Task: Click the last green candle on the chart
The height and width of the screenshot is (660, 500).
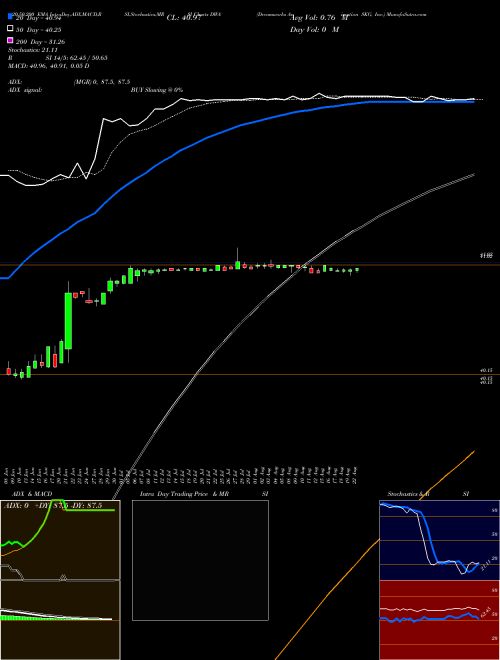Action: click(x=357, y=269)
